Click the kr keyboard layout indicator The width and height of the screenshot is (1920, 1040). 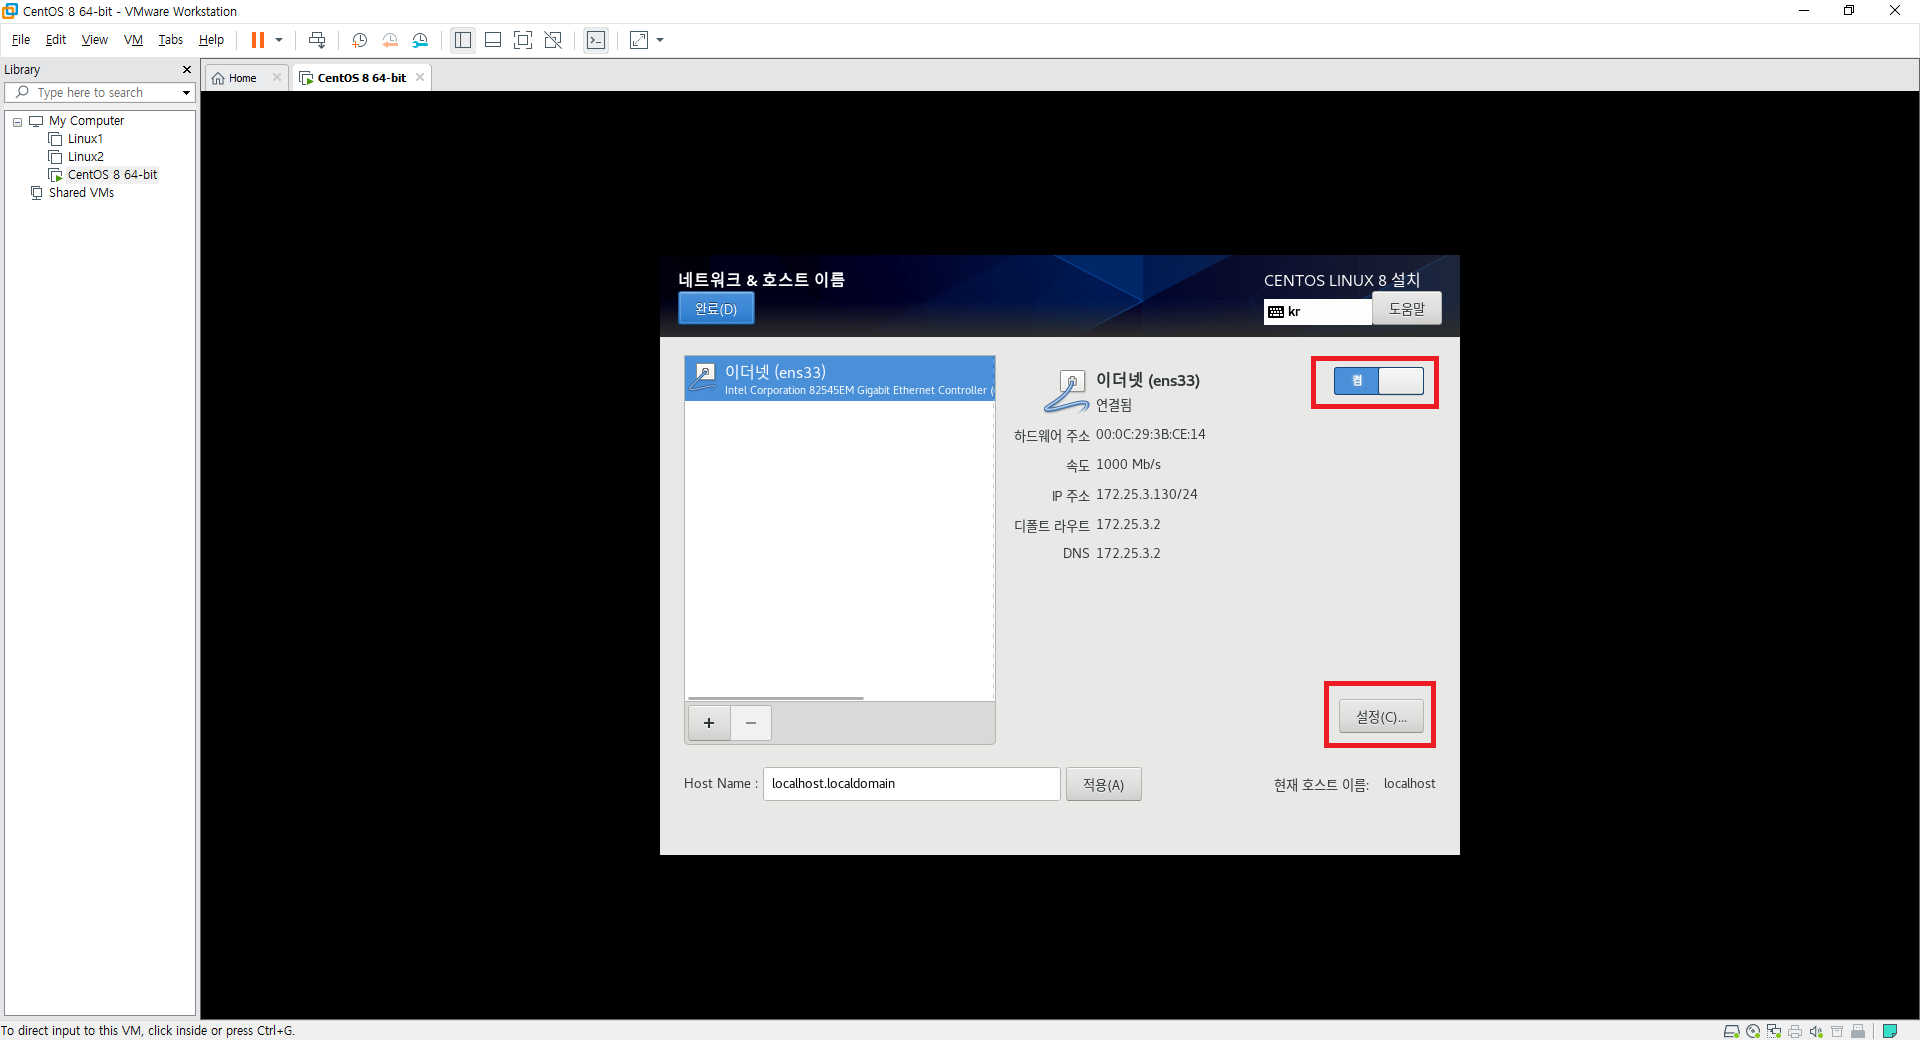click(x=1318, y=312)
